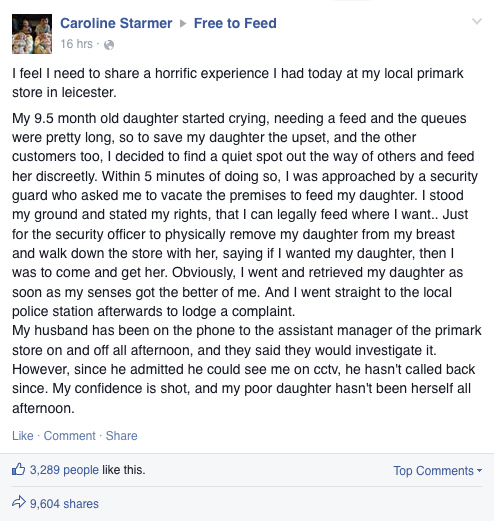Open Caroline Starmer's profile picture
This screenshot has width=494, height=521.
point(32,34)
